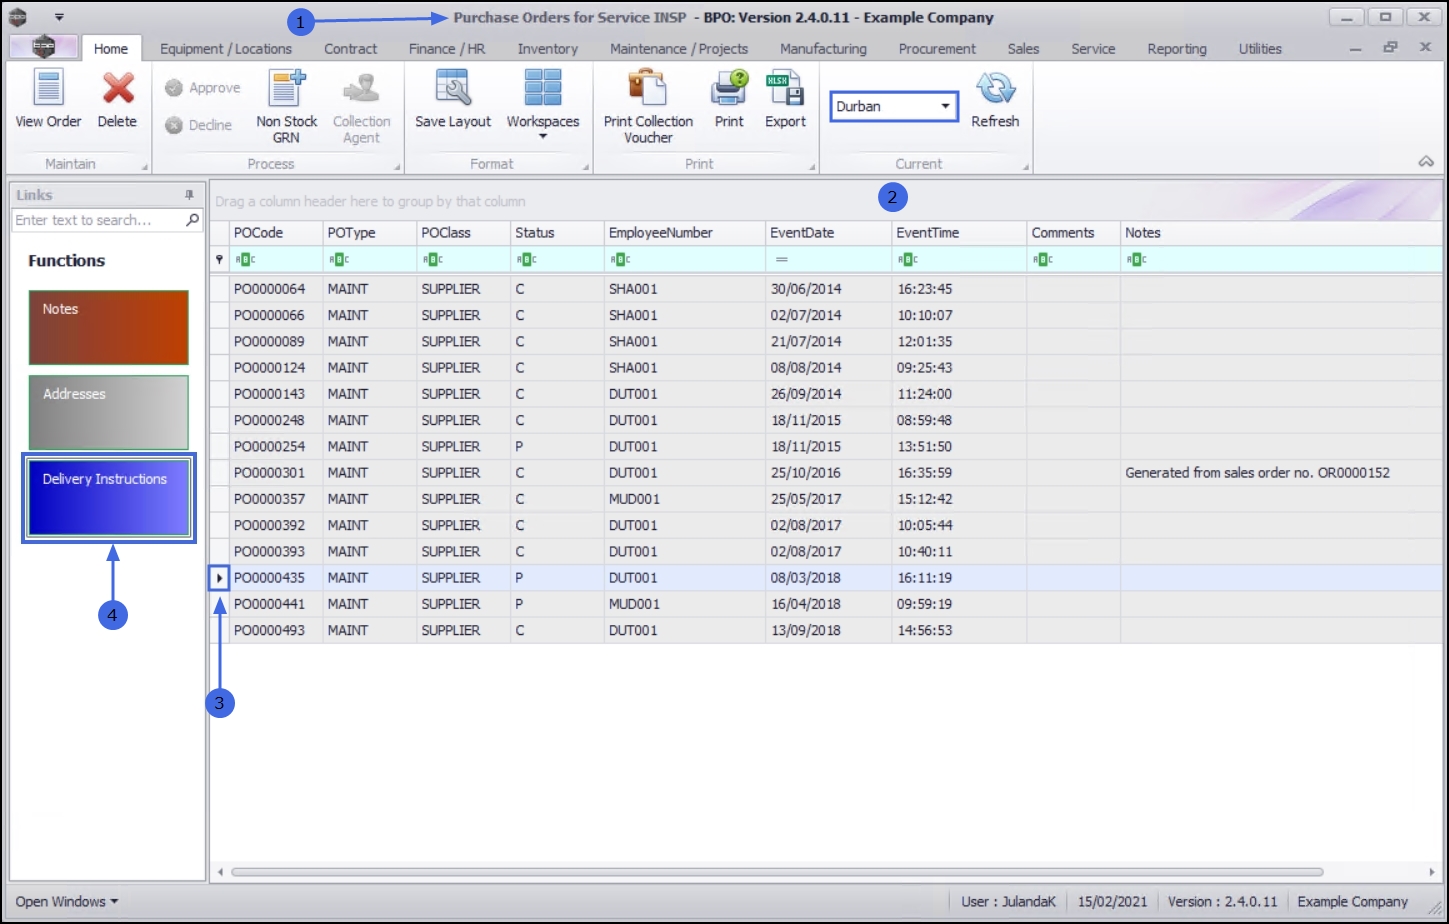Open the Delivery Instructions function tile

pyautogui.click(x=109, y=497)
